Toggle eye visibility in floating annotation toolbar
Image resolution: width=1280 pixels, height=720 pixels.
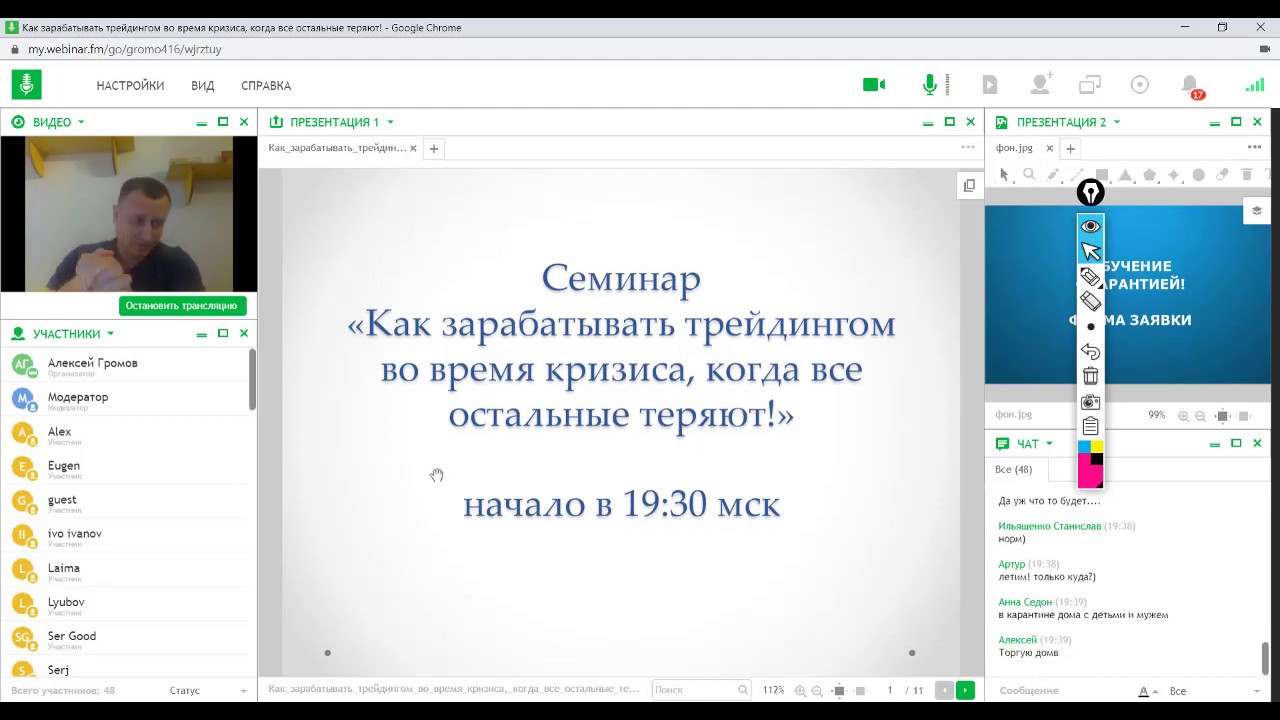pyautogui.click(x=1090, y=226)
